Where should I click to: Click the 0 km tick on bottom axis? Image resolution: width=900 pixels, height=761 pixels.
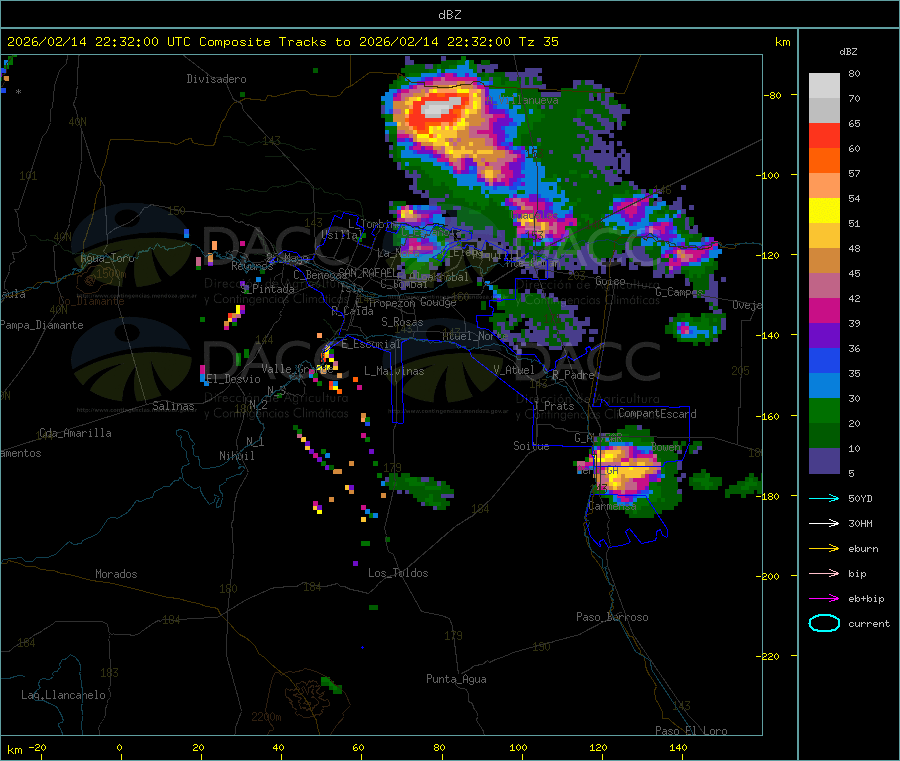[119, 747]
